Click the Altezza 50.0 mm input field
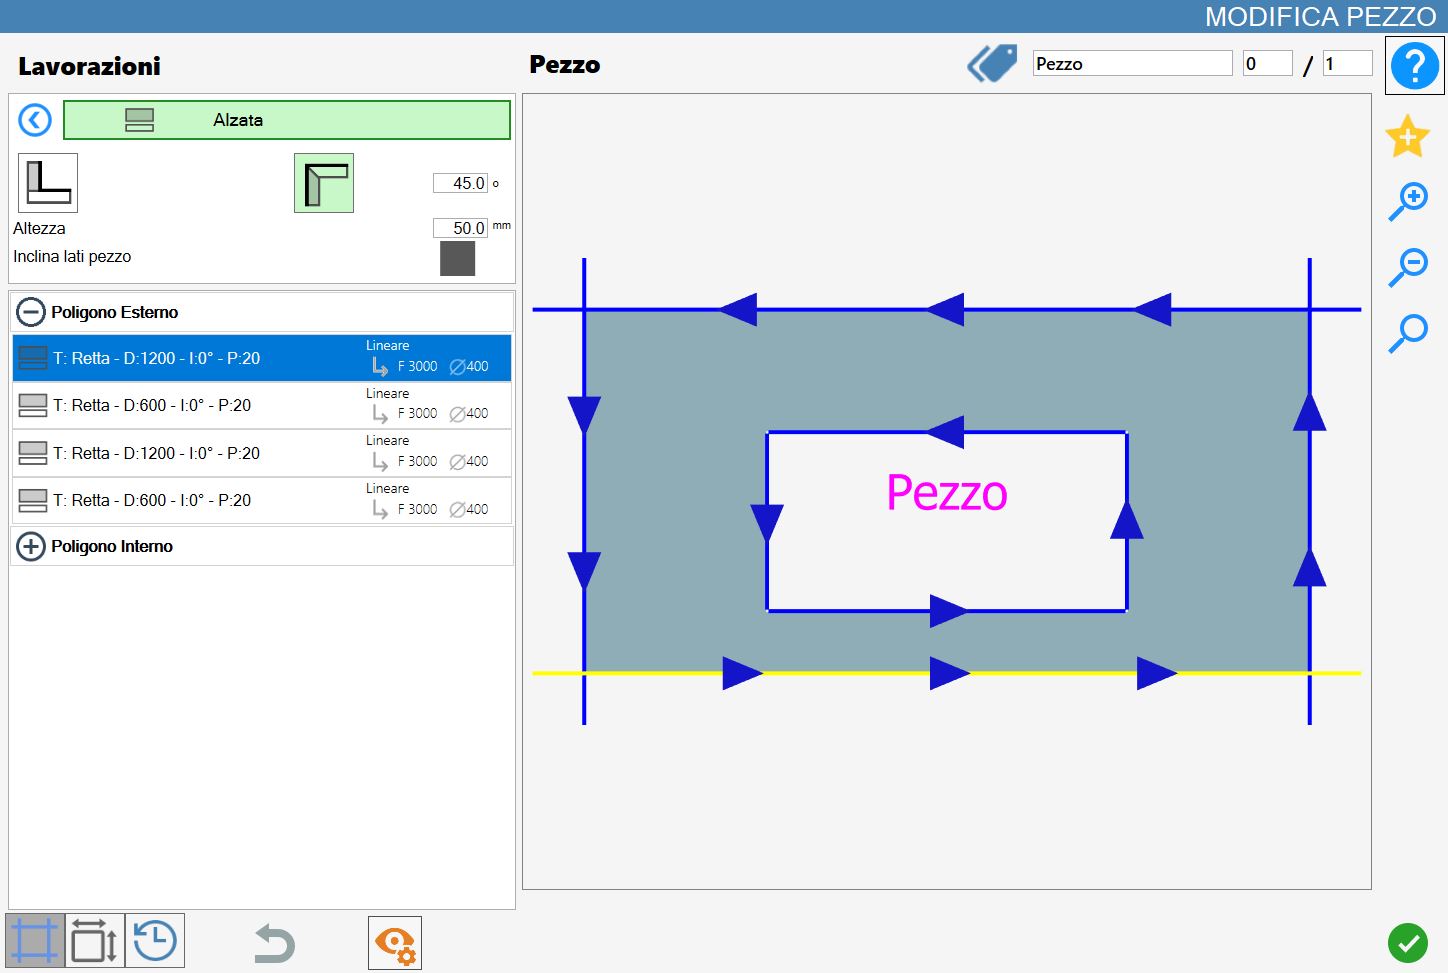The width and height of the screenshot is (1448, 973). (x=460, y=228)
